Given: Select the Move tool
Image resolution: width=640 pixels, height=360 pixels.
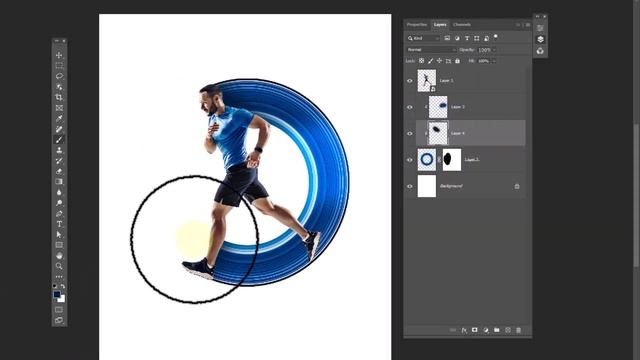Looking at the screenshot, I should click(x=59, y=55).
